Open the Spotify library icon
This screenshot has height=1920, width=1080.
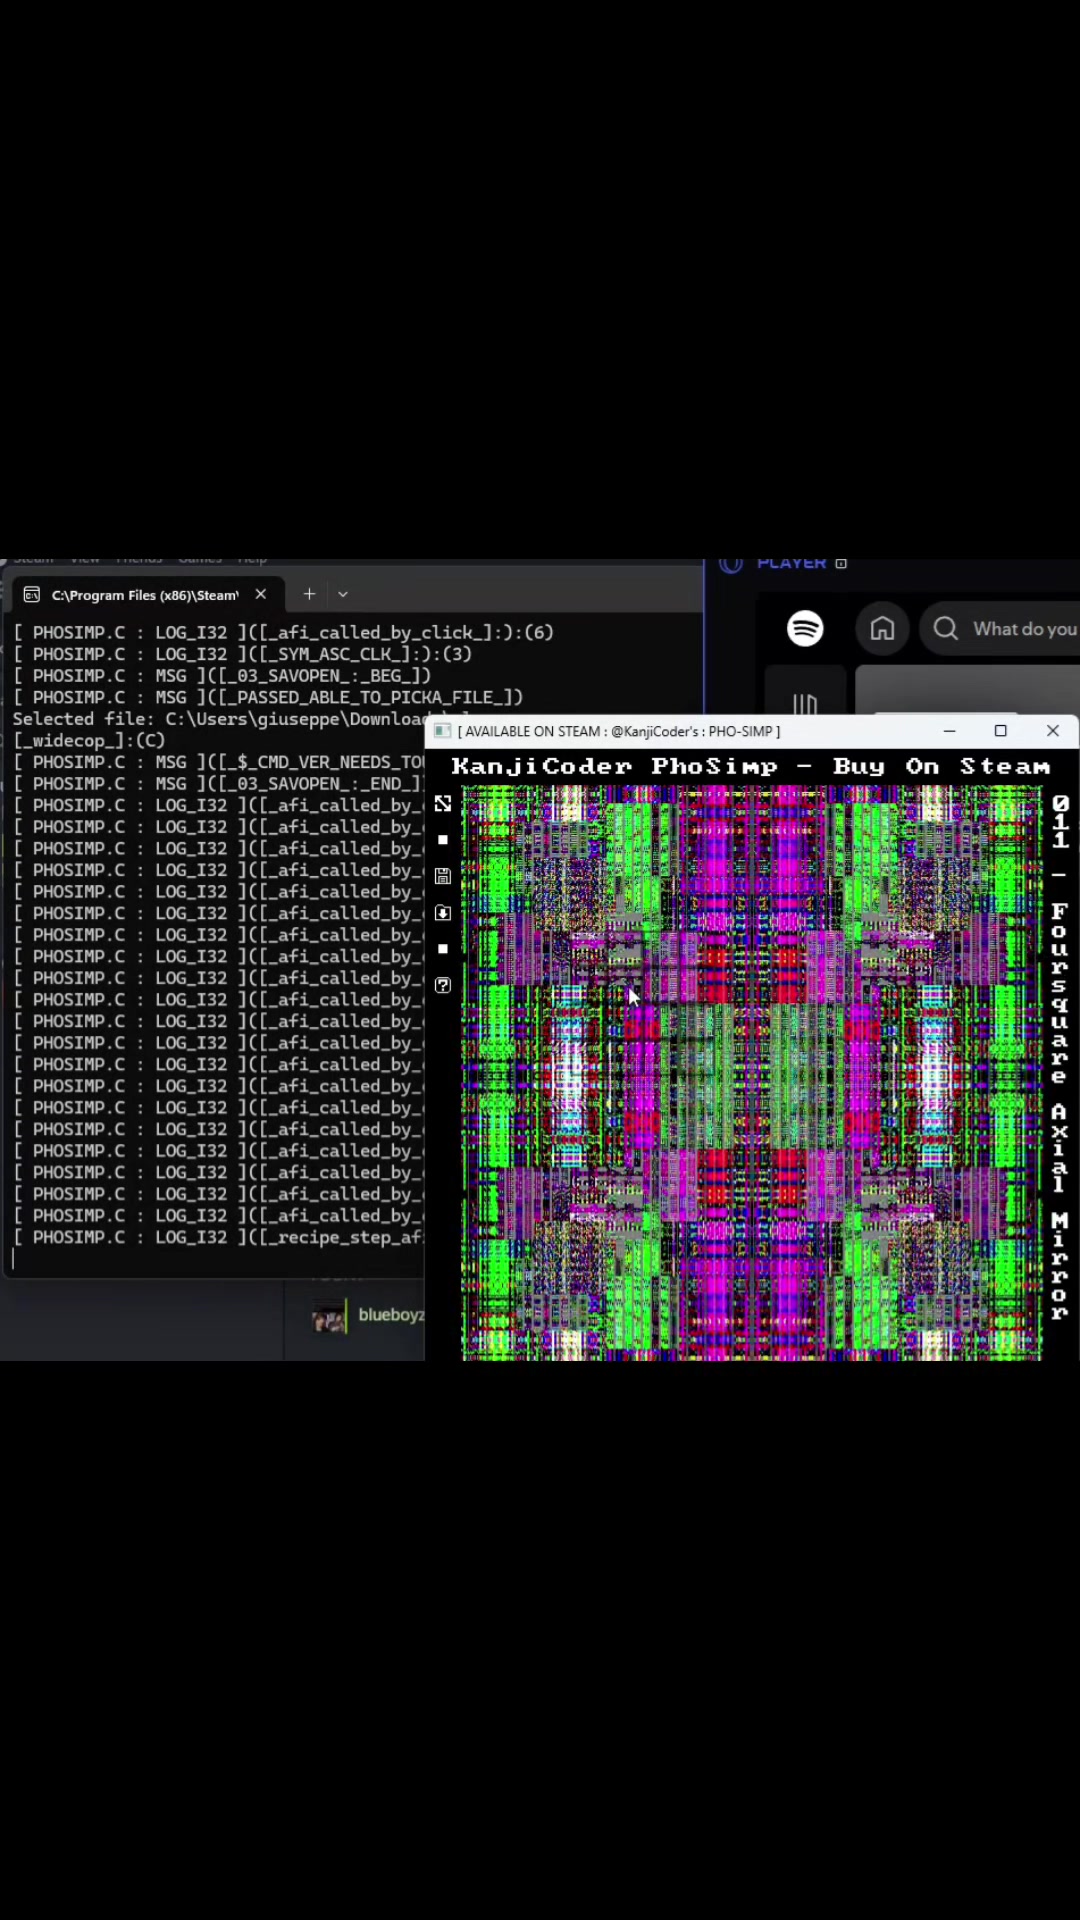tap(805, 704)
